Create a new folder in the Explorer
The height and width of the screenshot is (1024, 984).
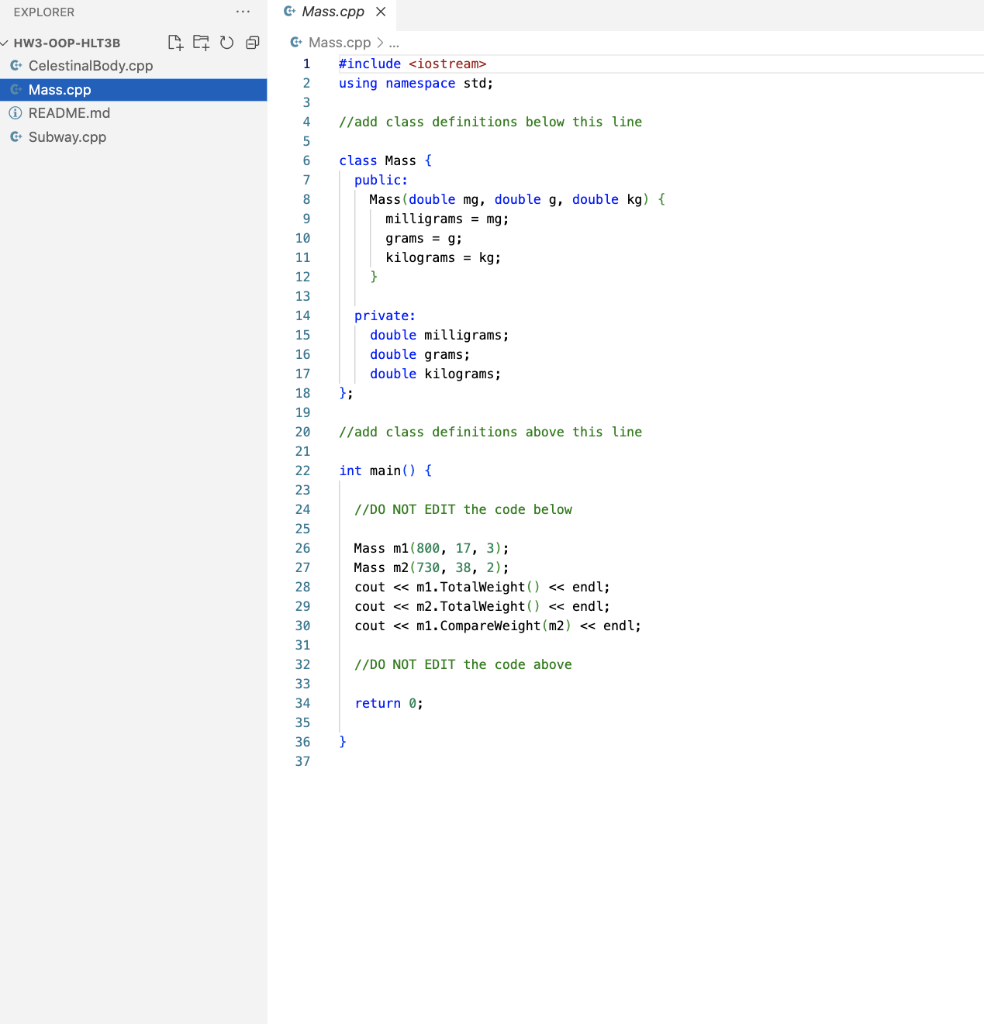[x=201, y=42]
